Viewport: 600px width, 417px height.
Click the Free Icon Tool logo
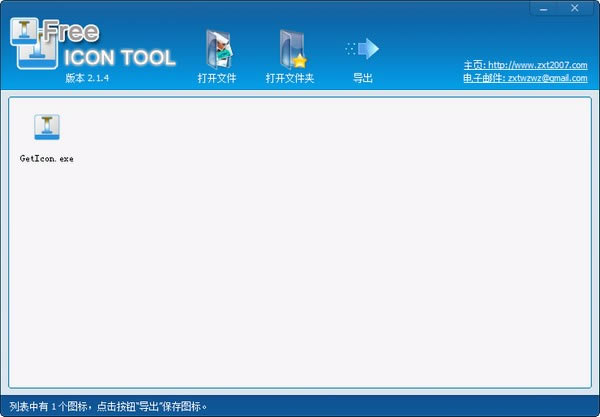93,44
